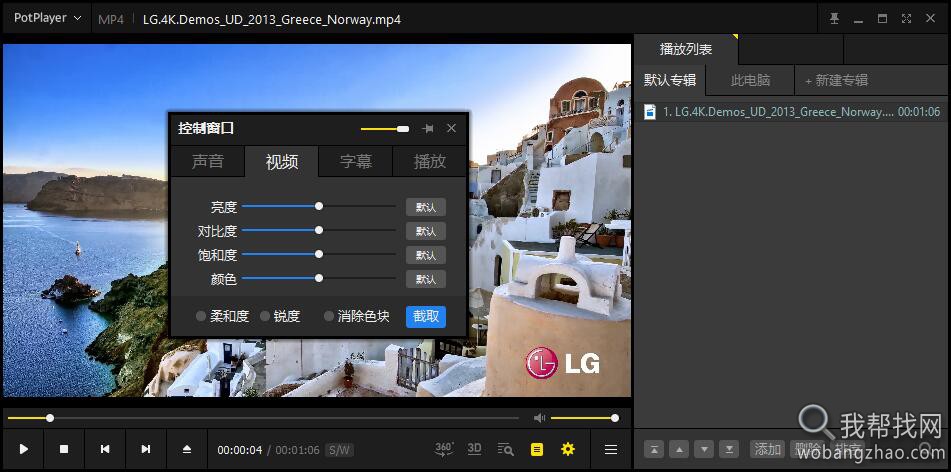Stop the video with the stop button
951x472 pixels.
click(x=64, y=449)
